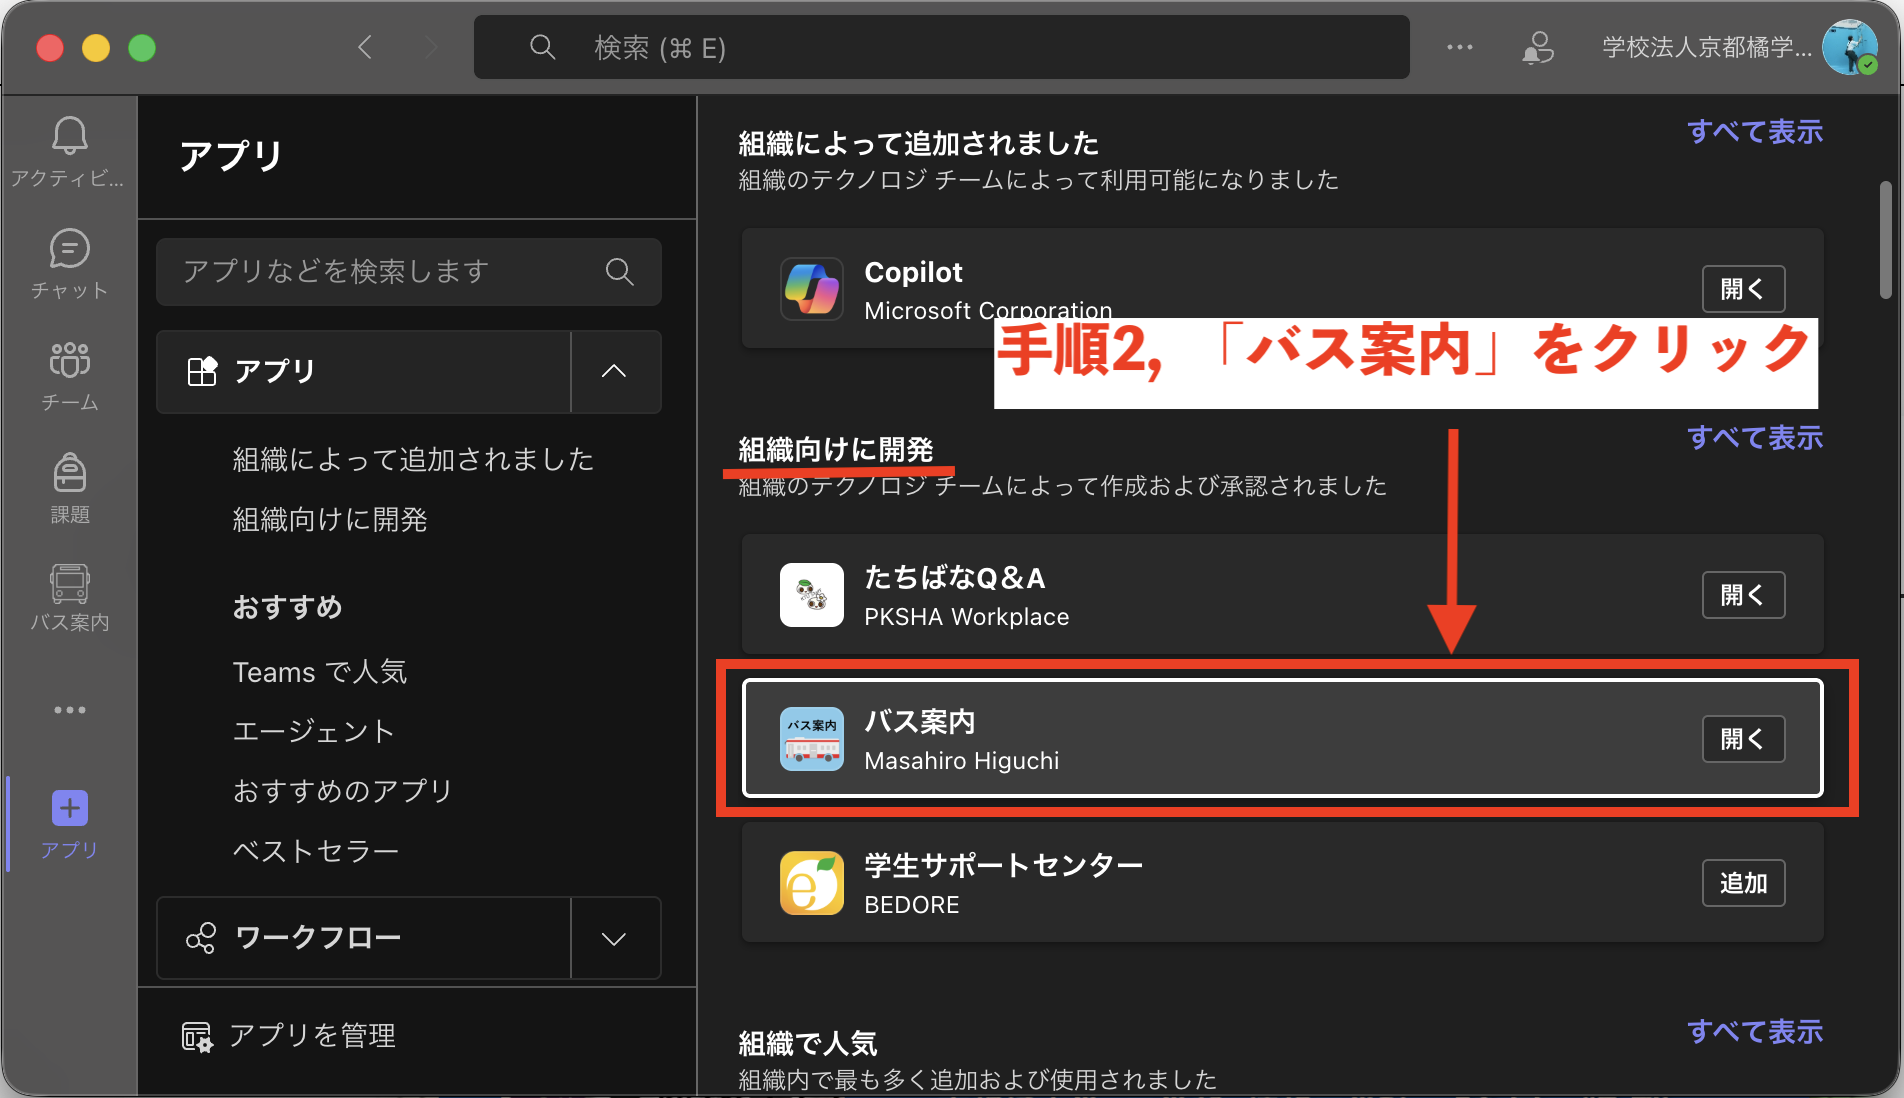
Task: Click 追加 button for 学生サポートセンター
Action: click(1742, 883)
